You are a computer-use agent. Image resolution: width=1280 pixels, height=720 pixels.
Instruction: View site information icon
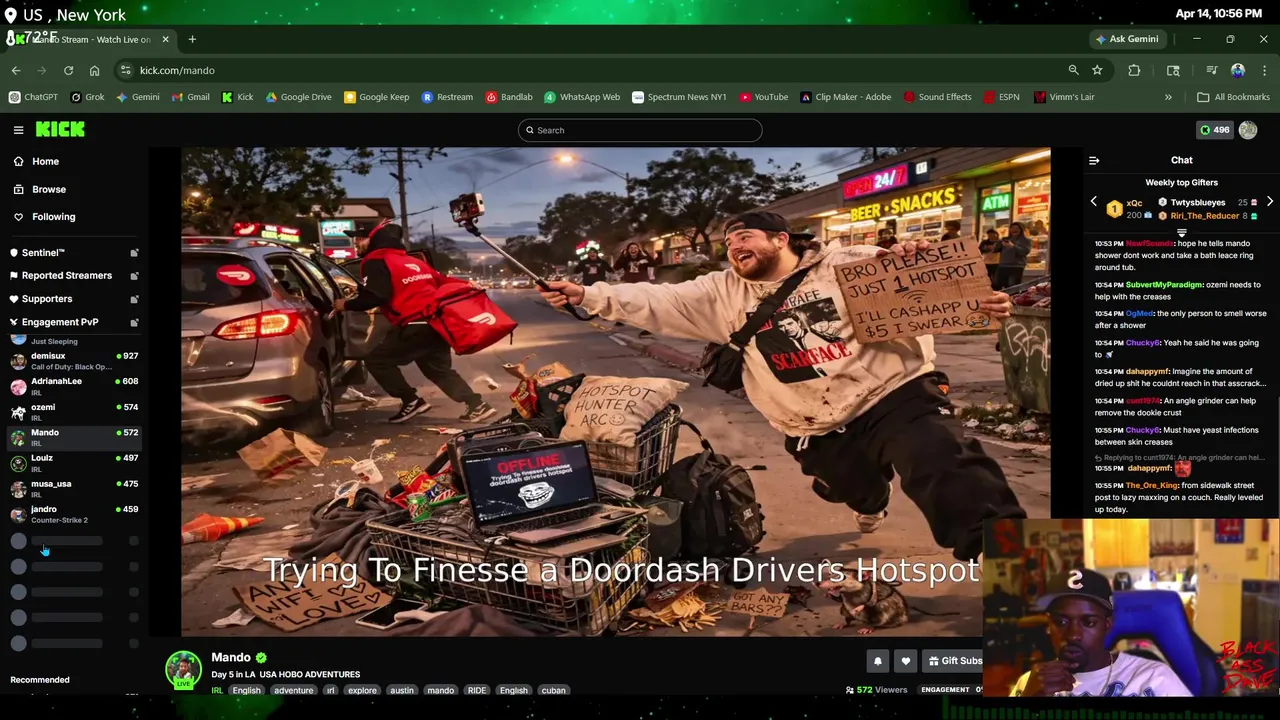click(125, 71)
